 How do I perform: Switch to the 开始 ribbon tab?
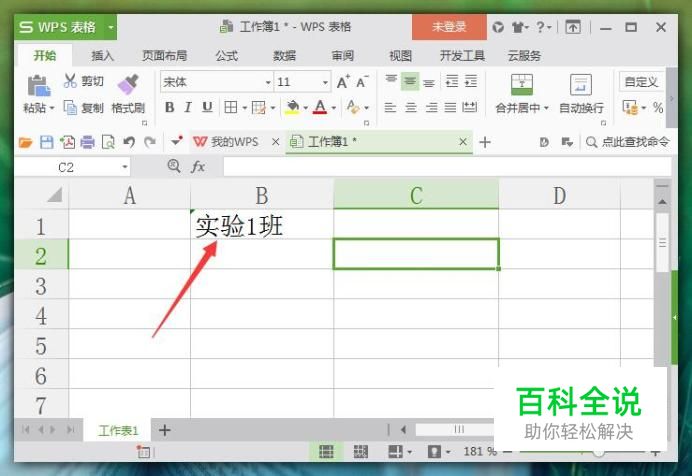coord(45,56)
